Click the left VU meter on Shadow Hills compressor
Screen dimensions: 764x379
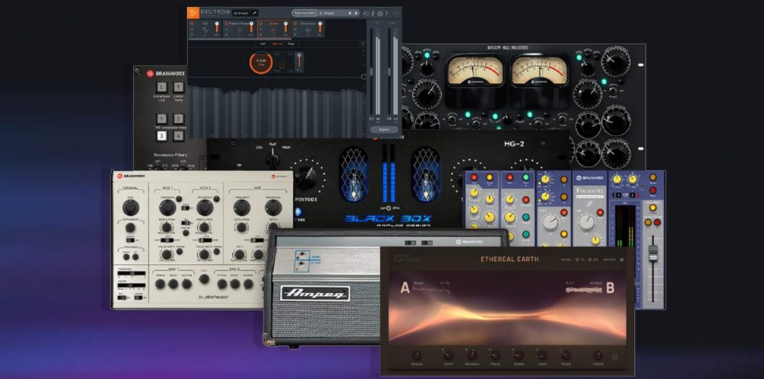pyautogui.click(x=475, y=71)
